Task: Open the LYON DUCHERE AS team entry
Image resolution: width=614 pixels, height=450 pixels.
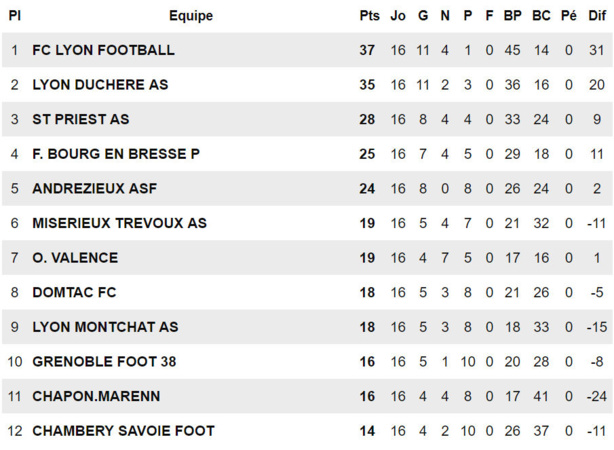Action: pyautogui.click(x=100, y=85)
